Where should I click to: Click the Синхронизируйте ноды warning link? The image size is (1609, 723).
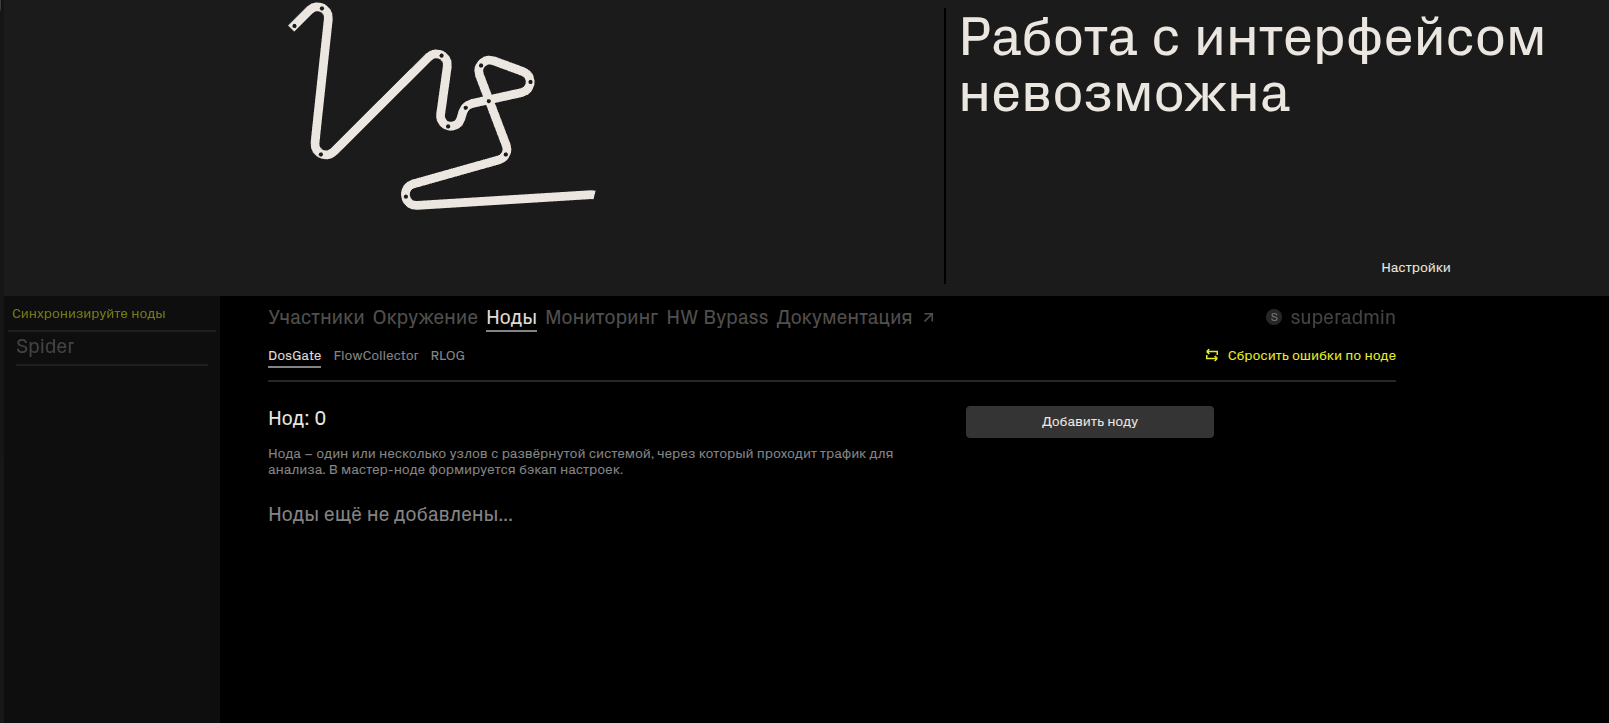click(x=89, y=314)
